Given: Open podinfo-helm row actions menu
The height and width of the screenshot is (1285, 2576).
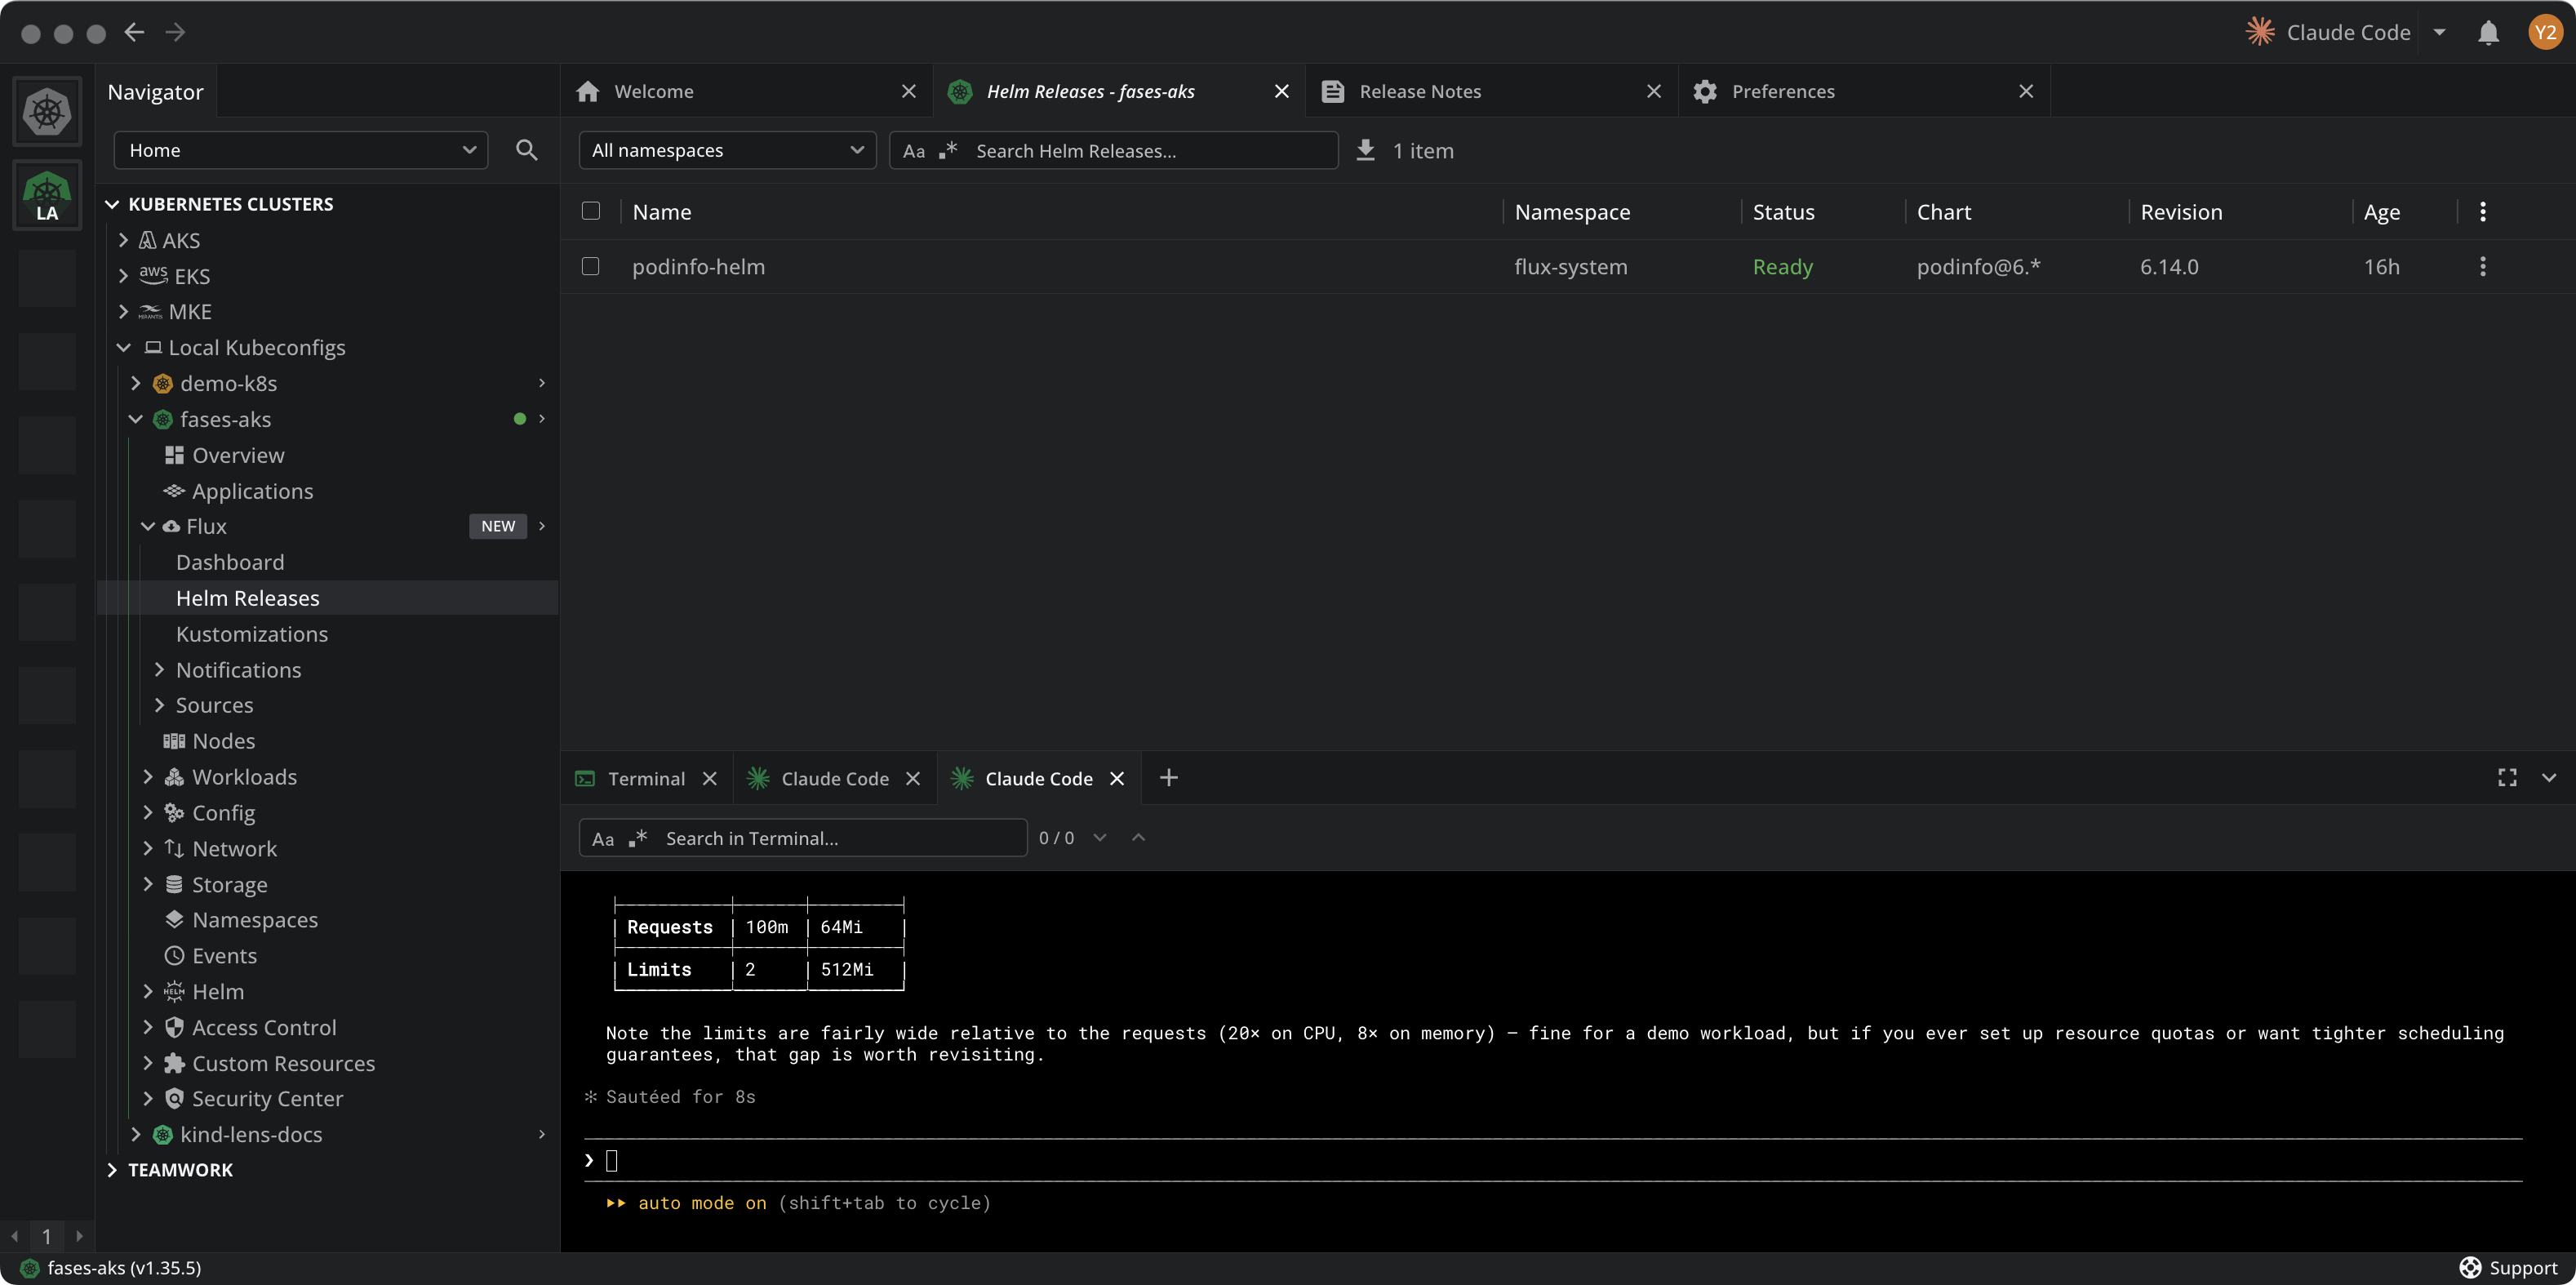Looking at the screenshot, I should coord(2483,266).
